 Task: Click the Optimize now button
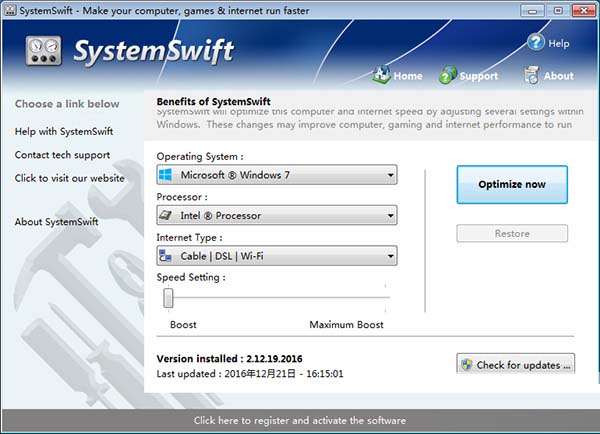[x=512, y=184]
